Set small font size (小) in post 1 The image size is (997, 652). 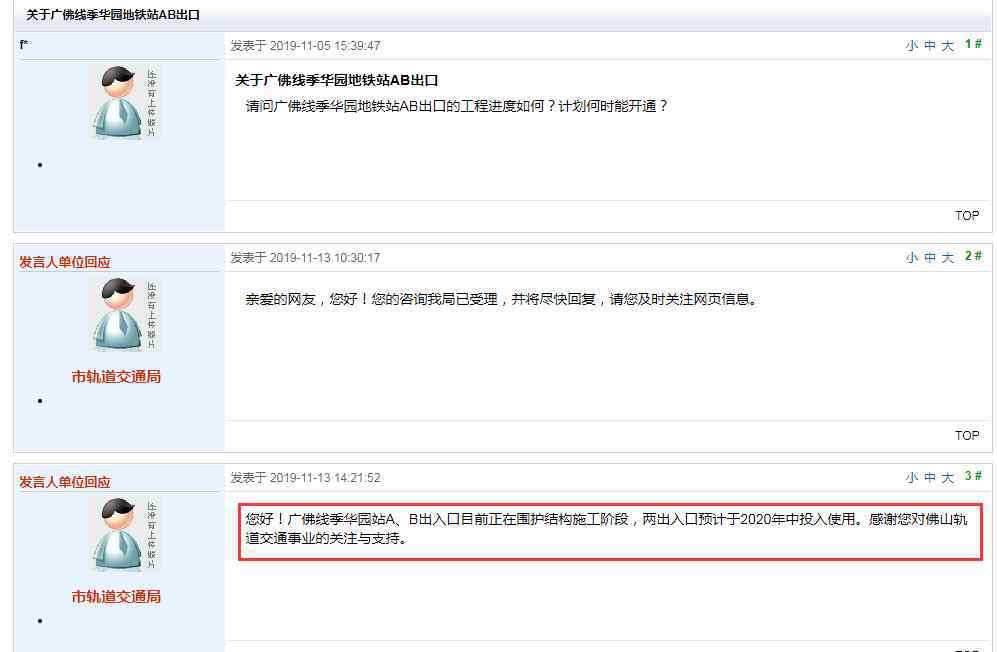(x=912, y=46)
